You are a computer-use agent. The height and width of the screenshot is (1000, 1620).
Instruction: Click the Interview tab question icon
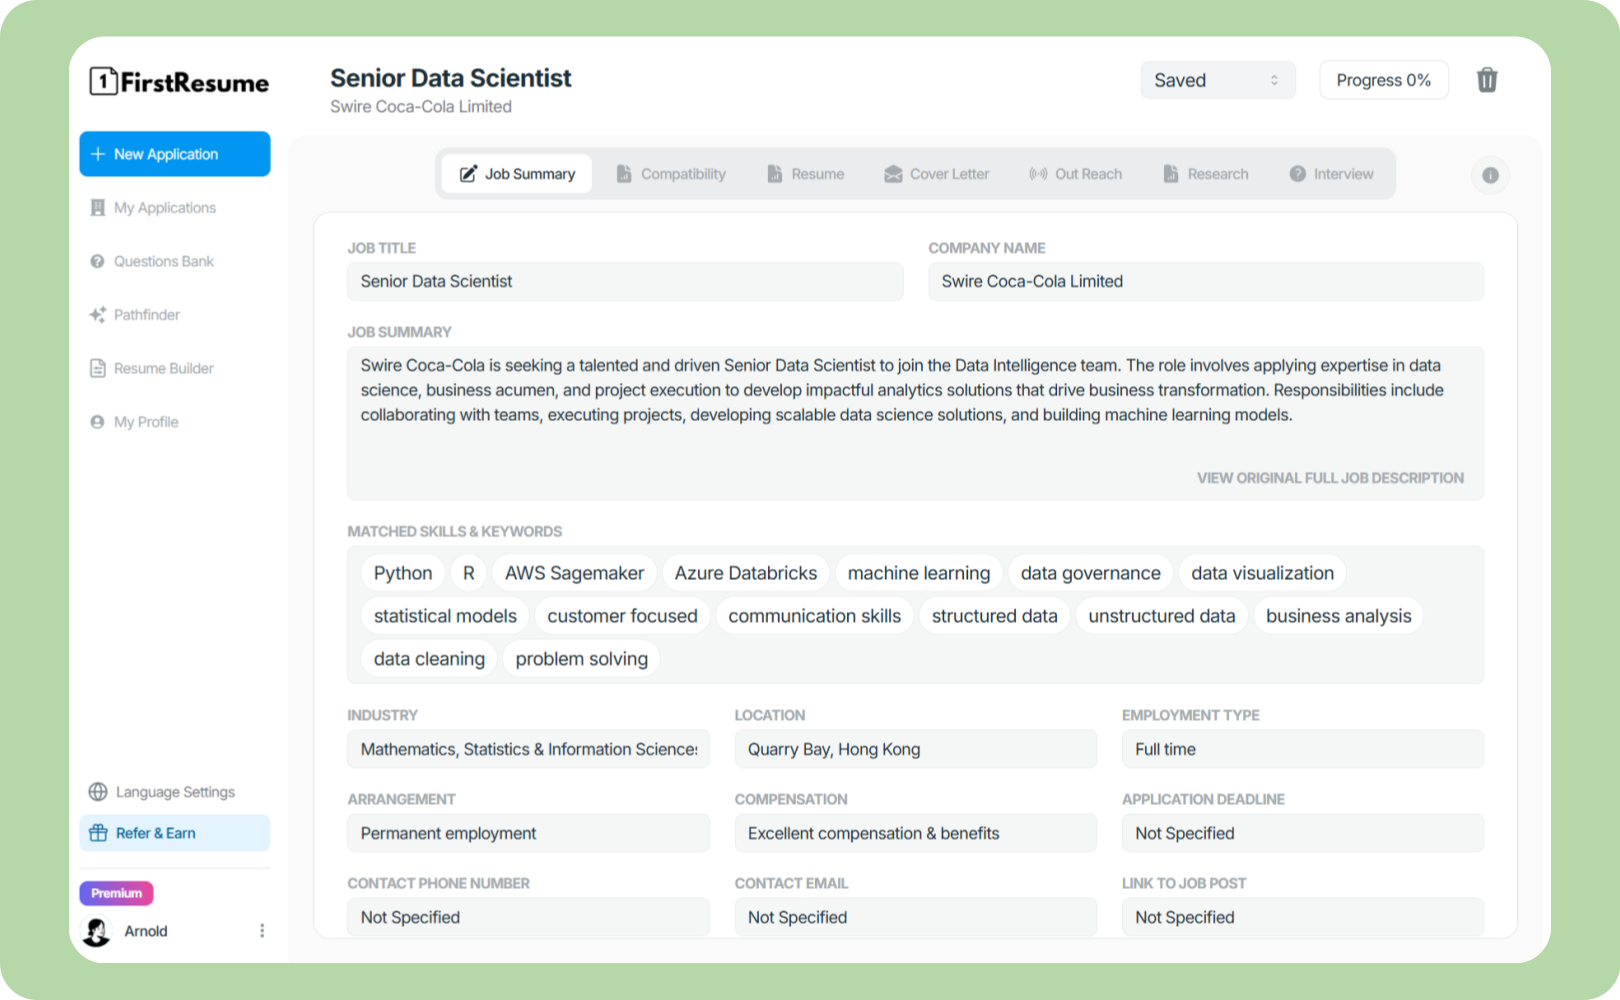[1298, 174]
